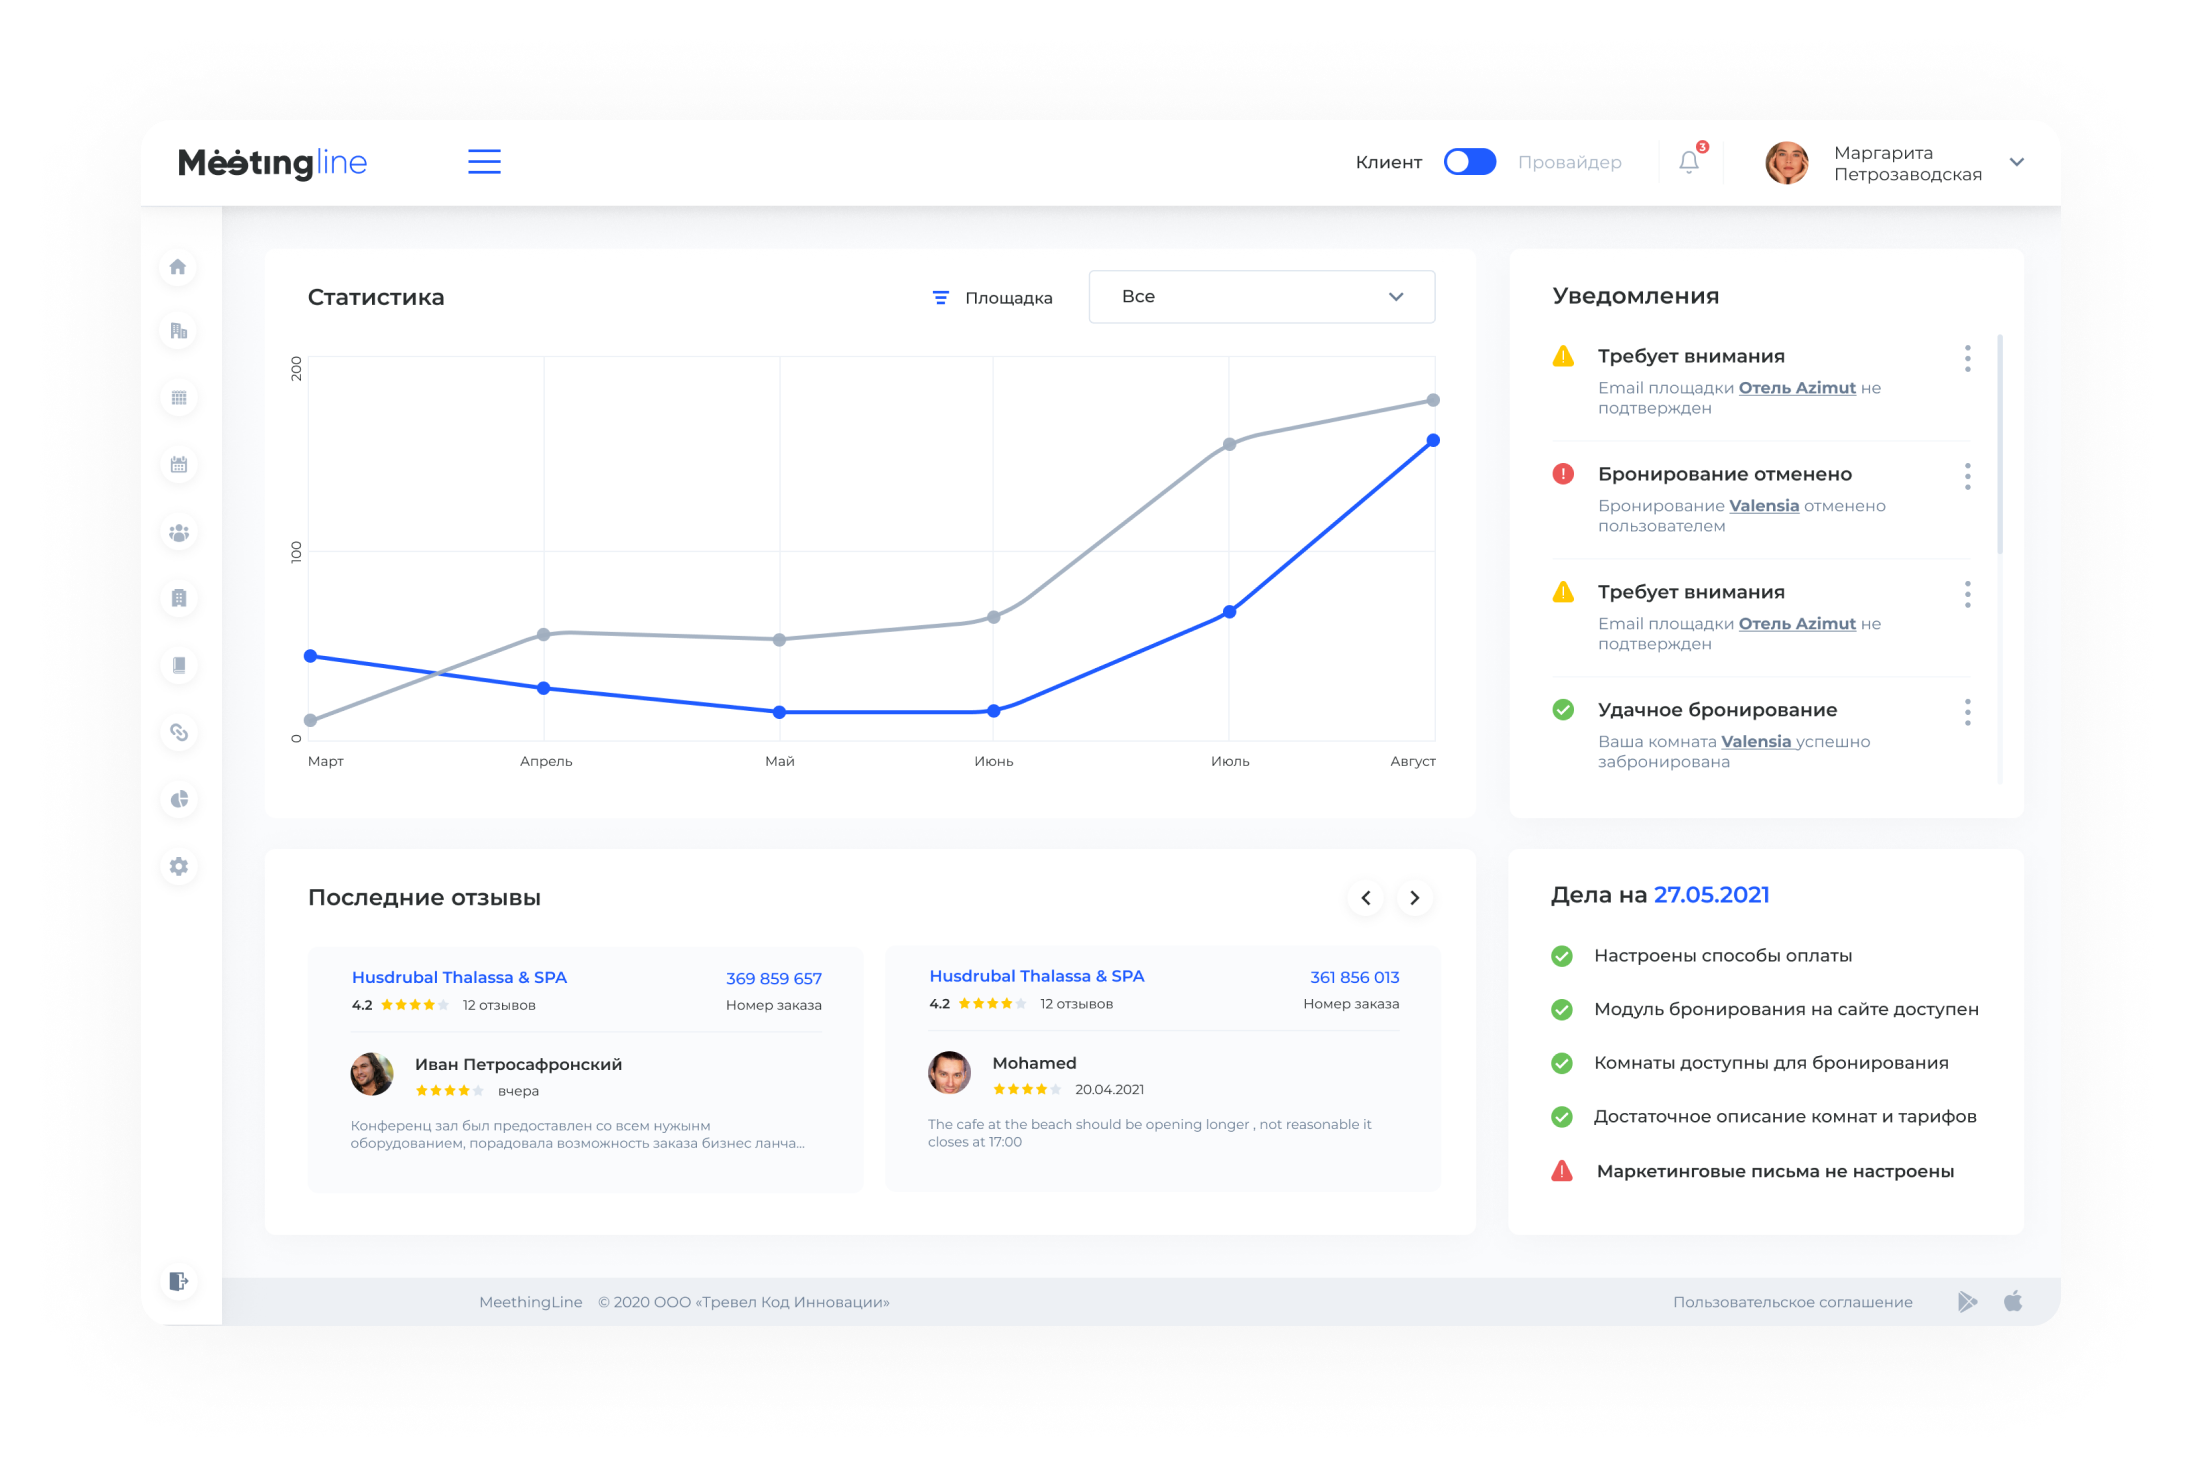Viewport: 2190px width, 1476px height.
Task: Open the Площадка 'Все' dropdown
Action: pyautogui.click(x=1261, y=297)
